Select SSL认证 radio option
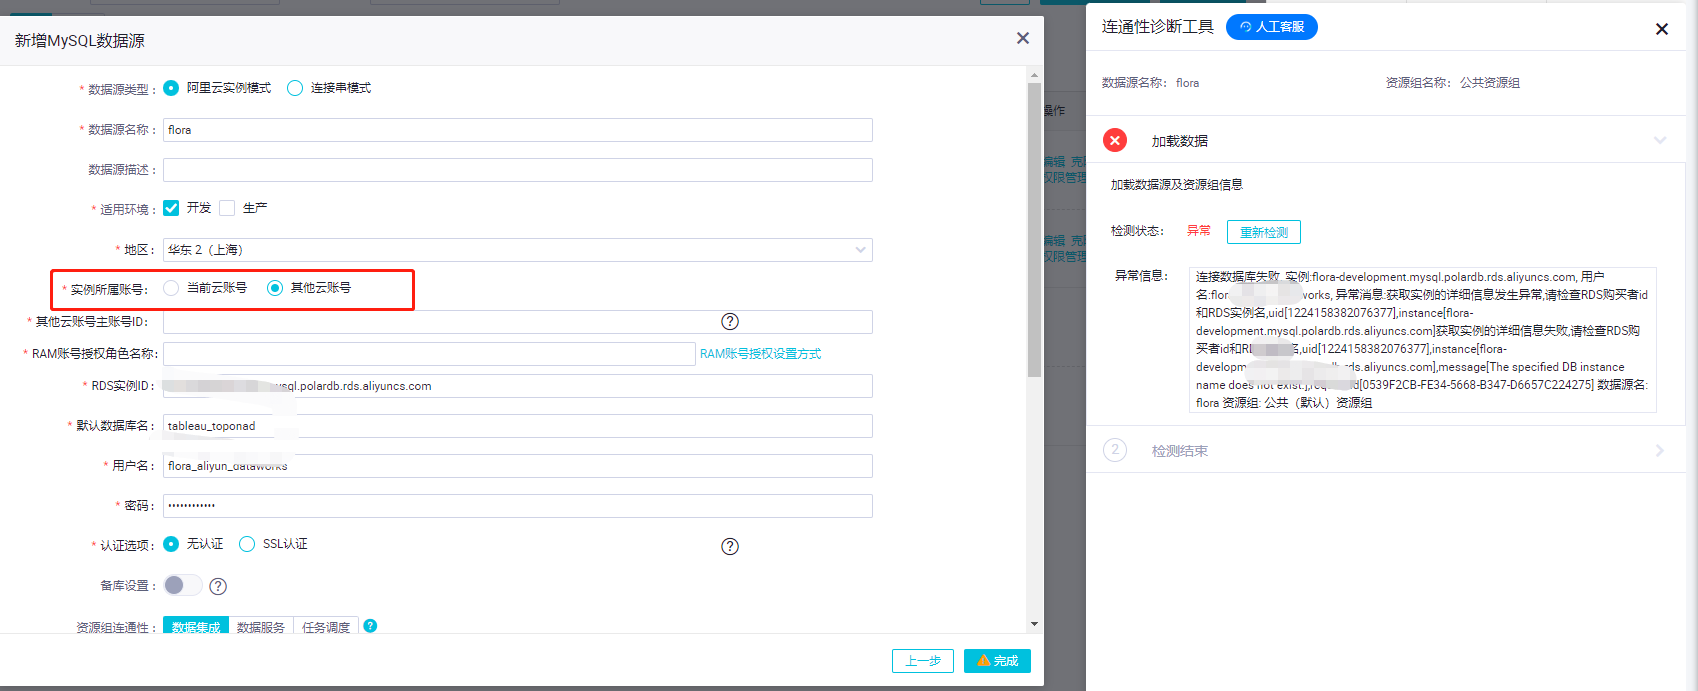 (x=247, y=544)
